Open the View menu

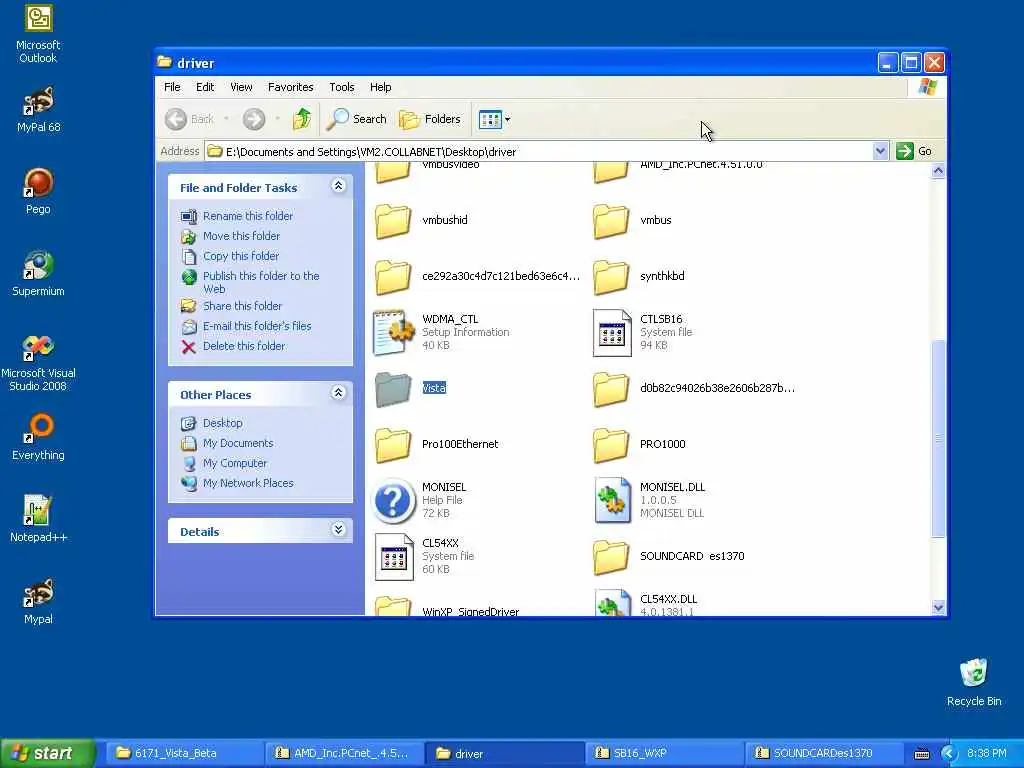(x=241, y=87)
